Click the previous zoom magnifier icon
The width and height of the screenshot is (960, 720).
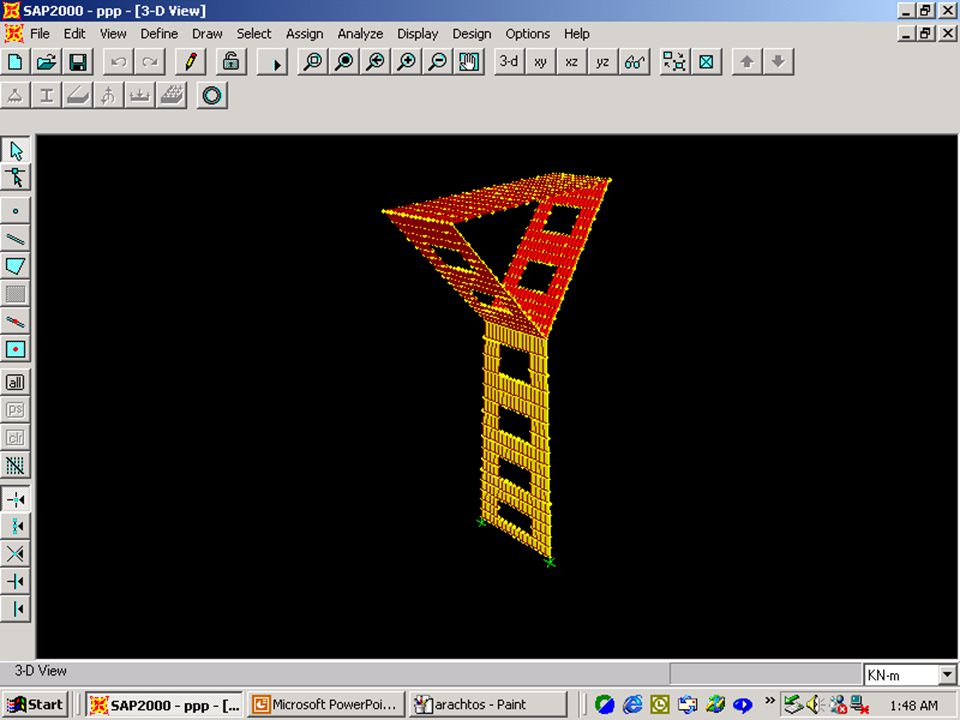tap(375, 62)
